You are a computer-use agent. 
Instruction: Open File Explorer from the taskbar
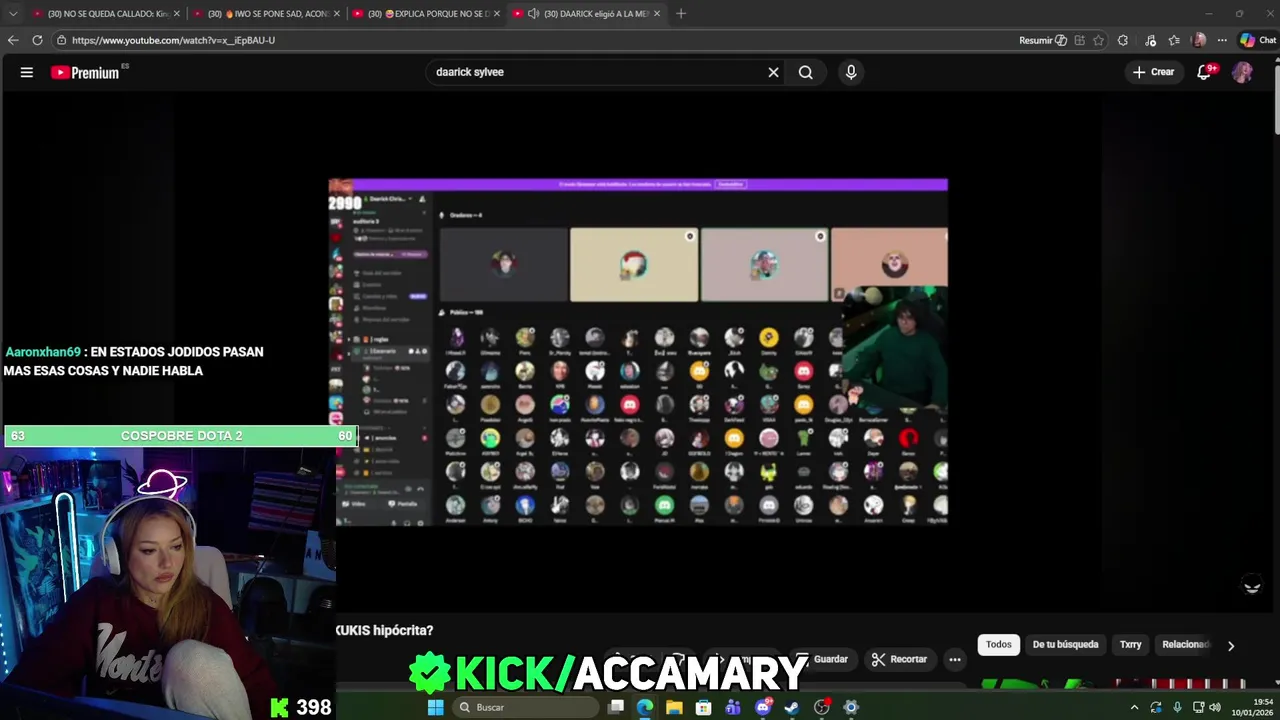click(x=674, y=707)
